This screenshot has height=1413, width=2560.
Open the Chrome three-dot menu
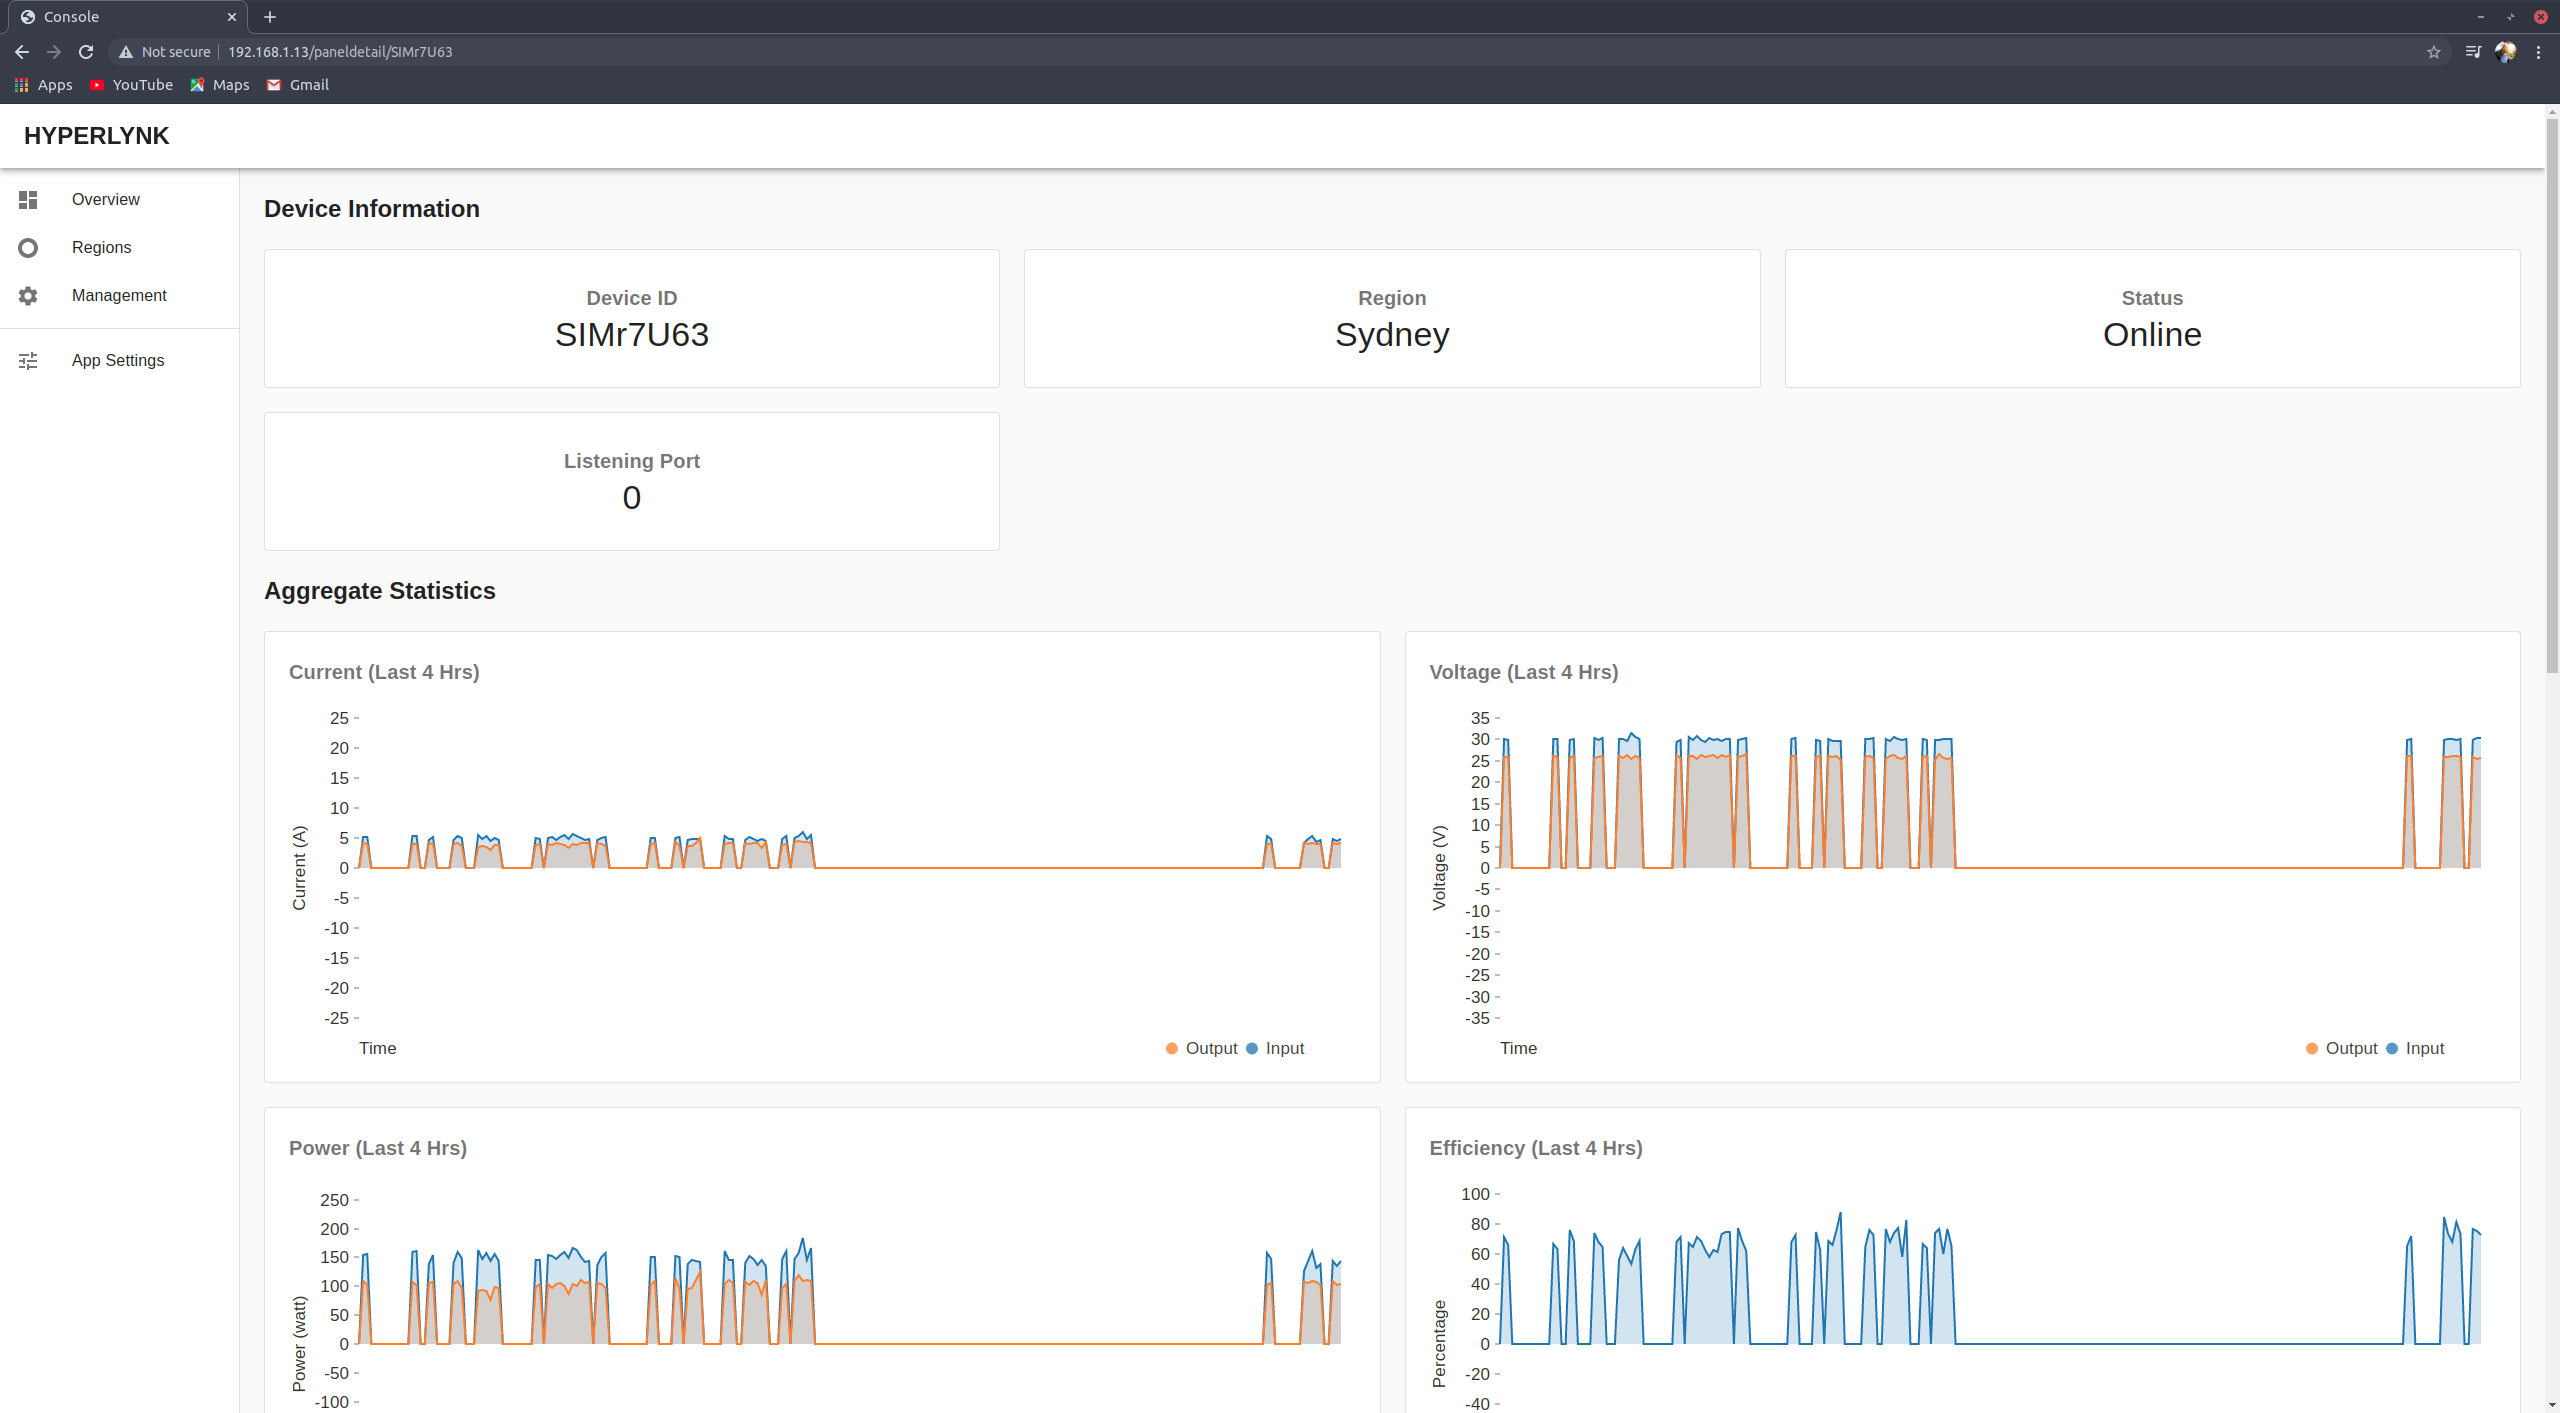tap(2538, 52)
